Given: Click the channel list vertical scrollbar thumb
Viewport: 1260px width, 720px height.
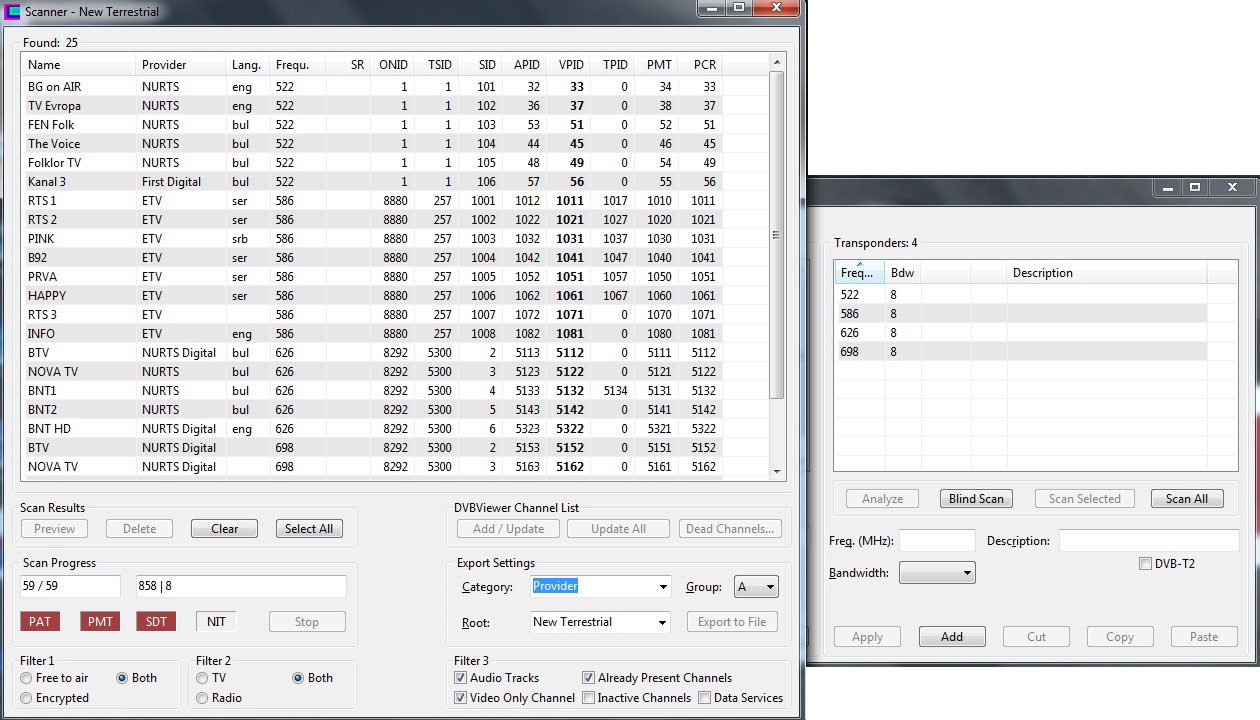Looking at the screenshot, I should (777, 235).
